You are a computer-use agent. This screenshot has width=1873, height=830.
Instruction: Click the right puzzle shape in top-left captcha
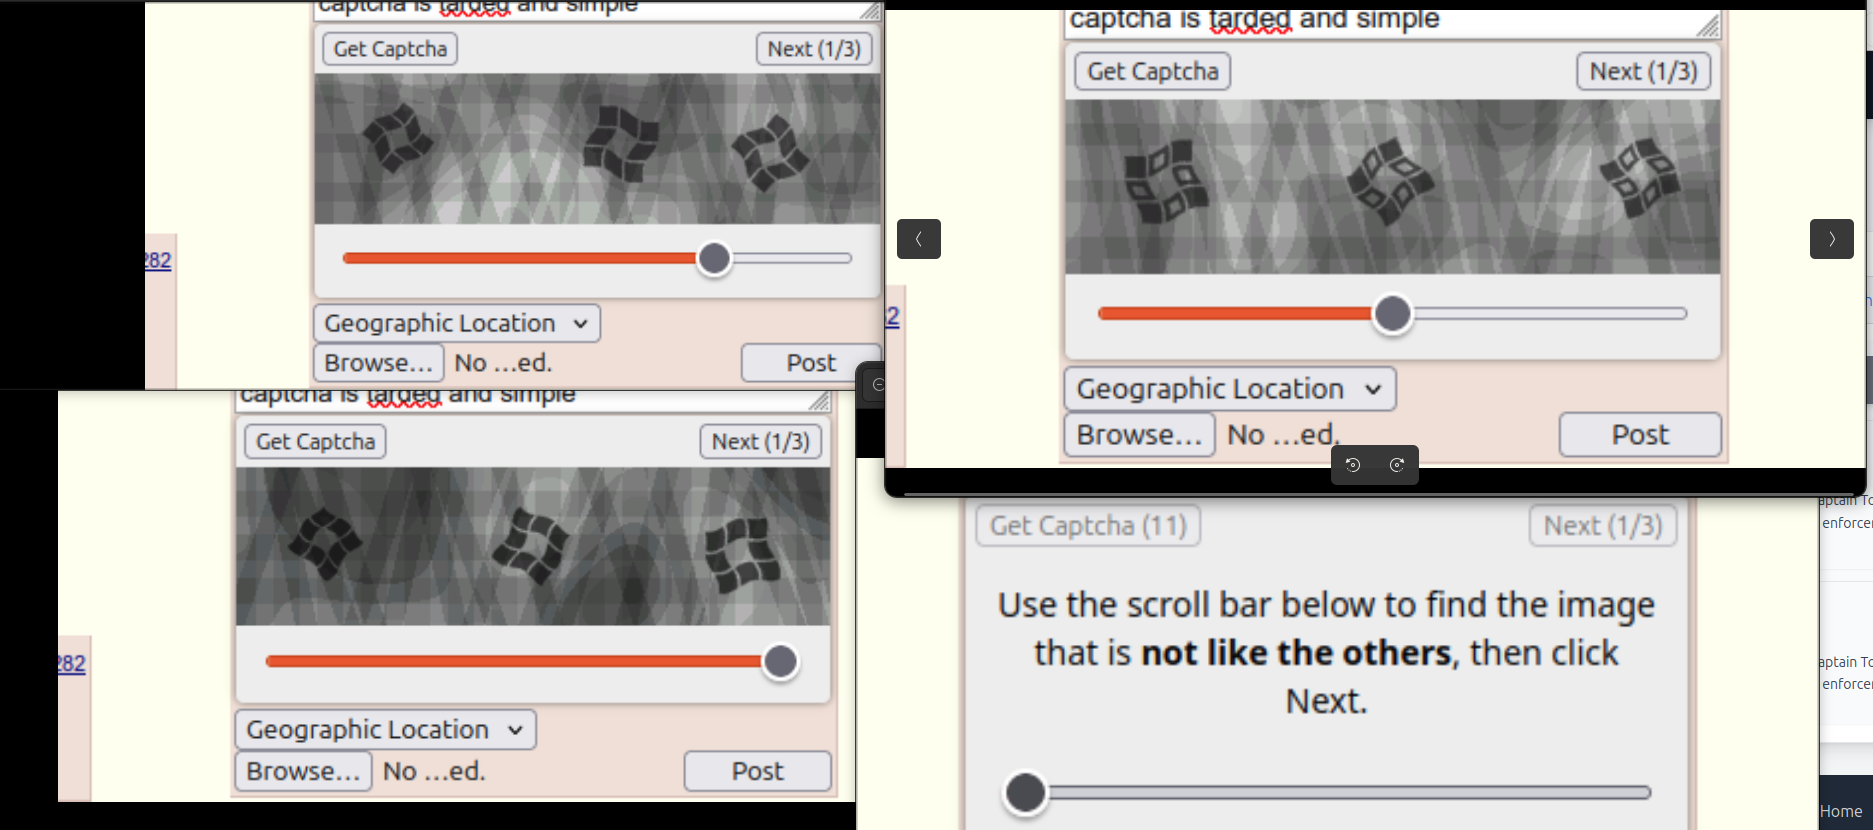(769, 152)
